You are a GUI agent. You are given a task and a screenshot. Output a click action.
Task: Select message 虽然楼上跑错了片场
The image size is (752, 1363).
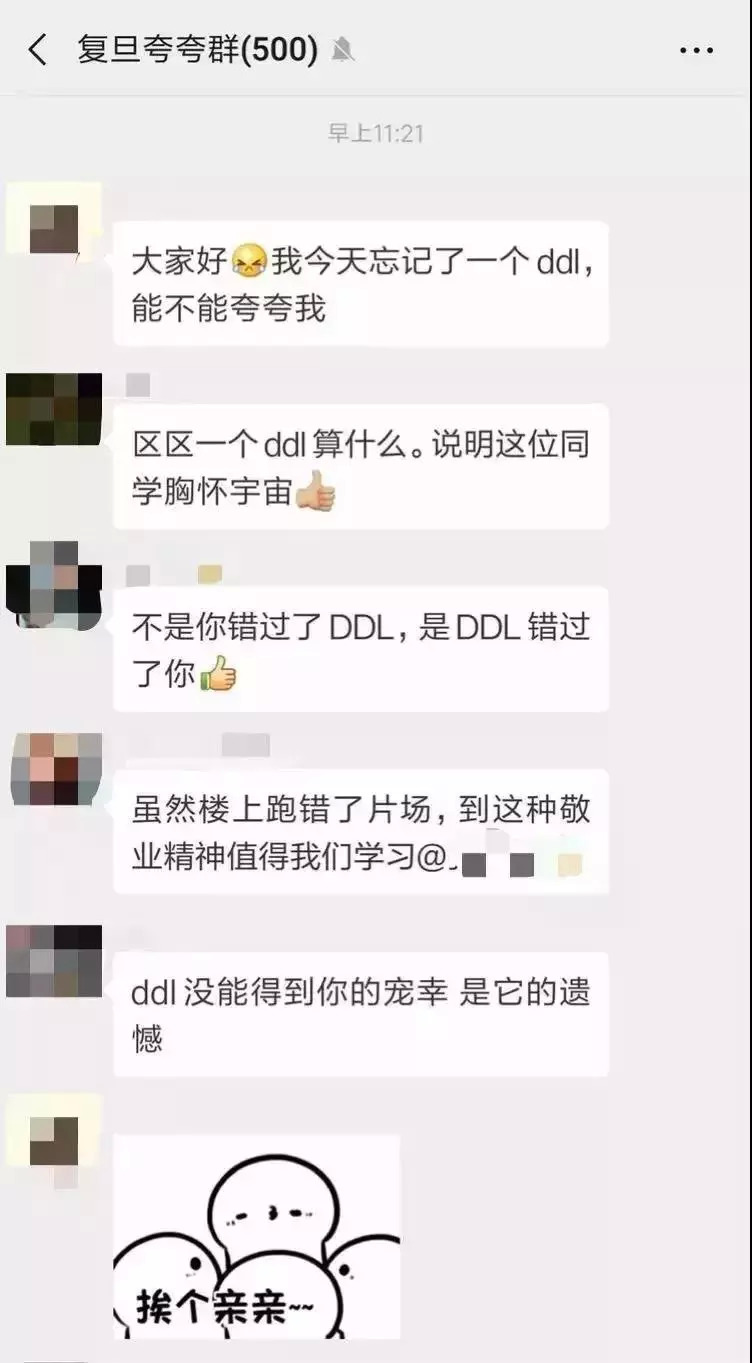(361, 832)
